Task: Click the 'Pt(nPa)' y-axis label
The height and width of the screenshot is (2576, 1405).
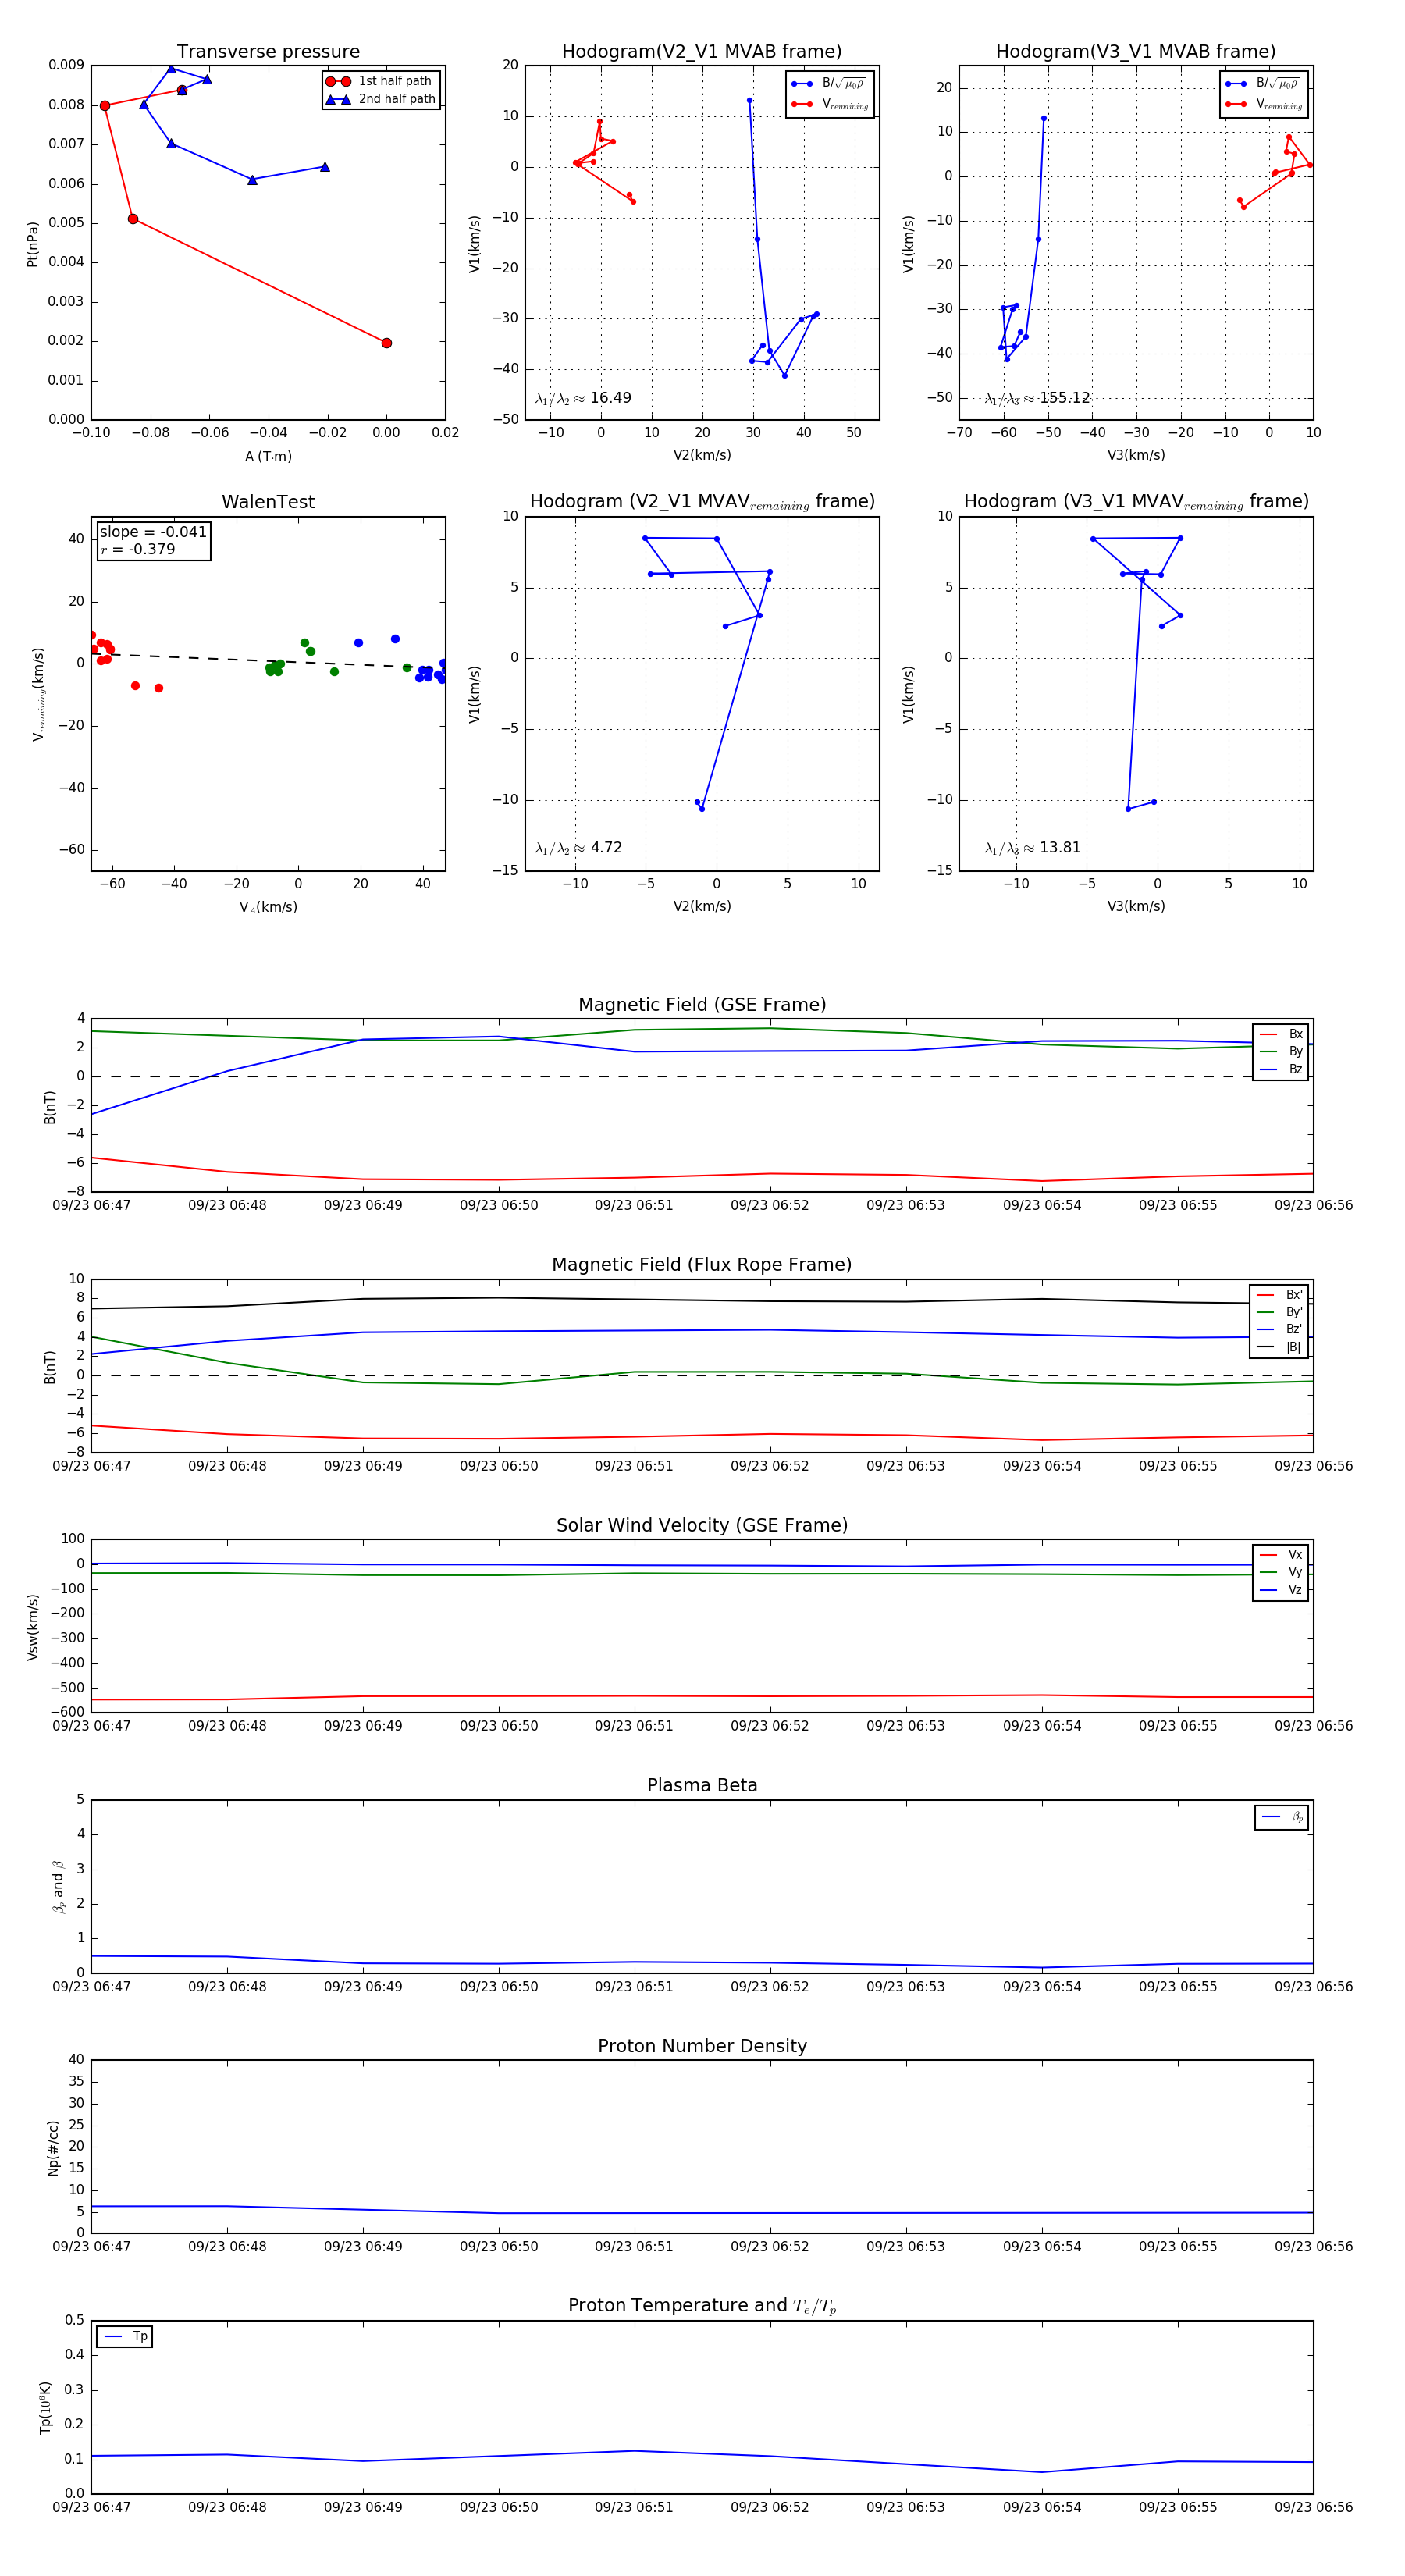Action: coord(32,243)
